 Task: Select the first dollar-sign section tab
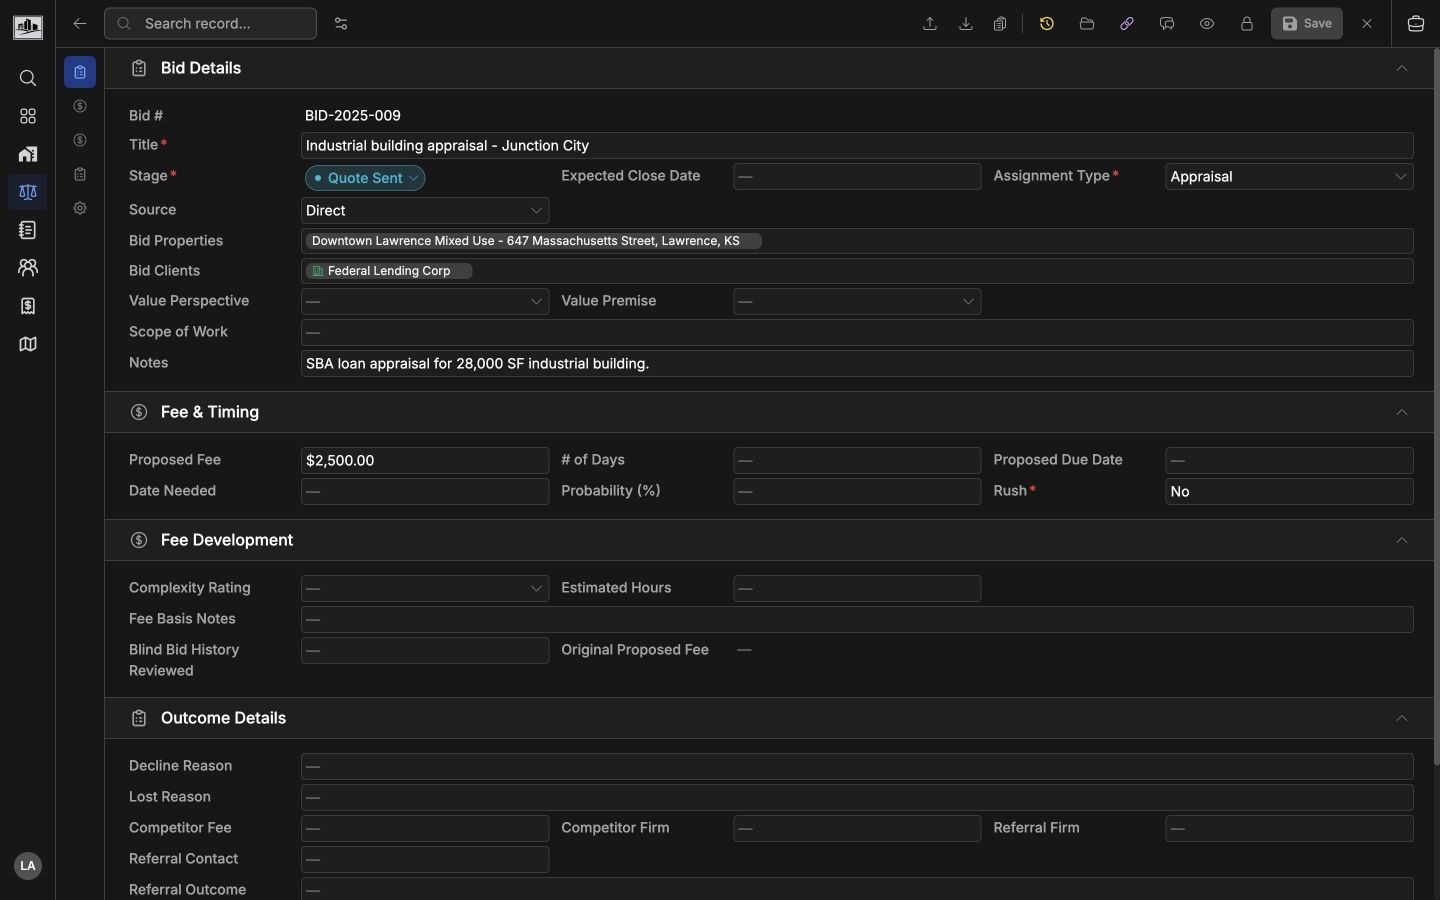(80, 107)
